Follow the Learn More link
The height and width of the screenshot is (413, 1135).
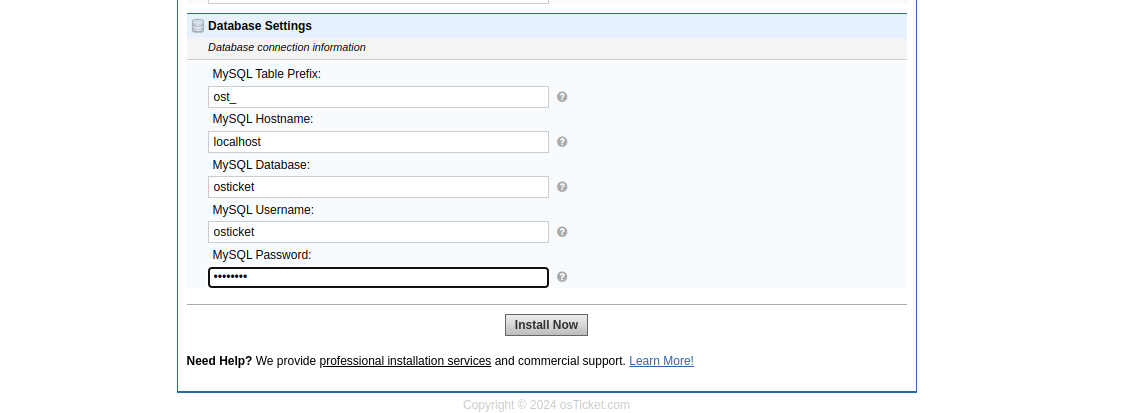661,361
